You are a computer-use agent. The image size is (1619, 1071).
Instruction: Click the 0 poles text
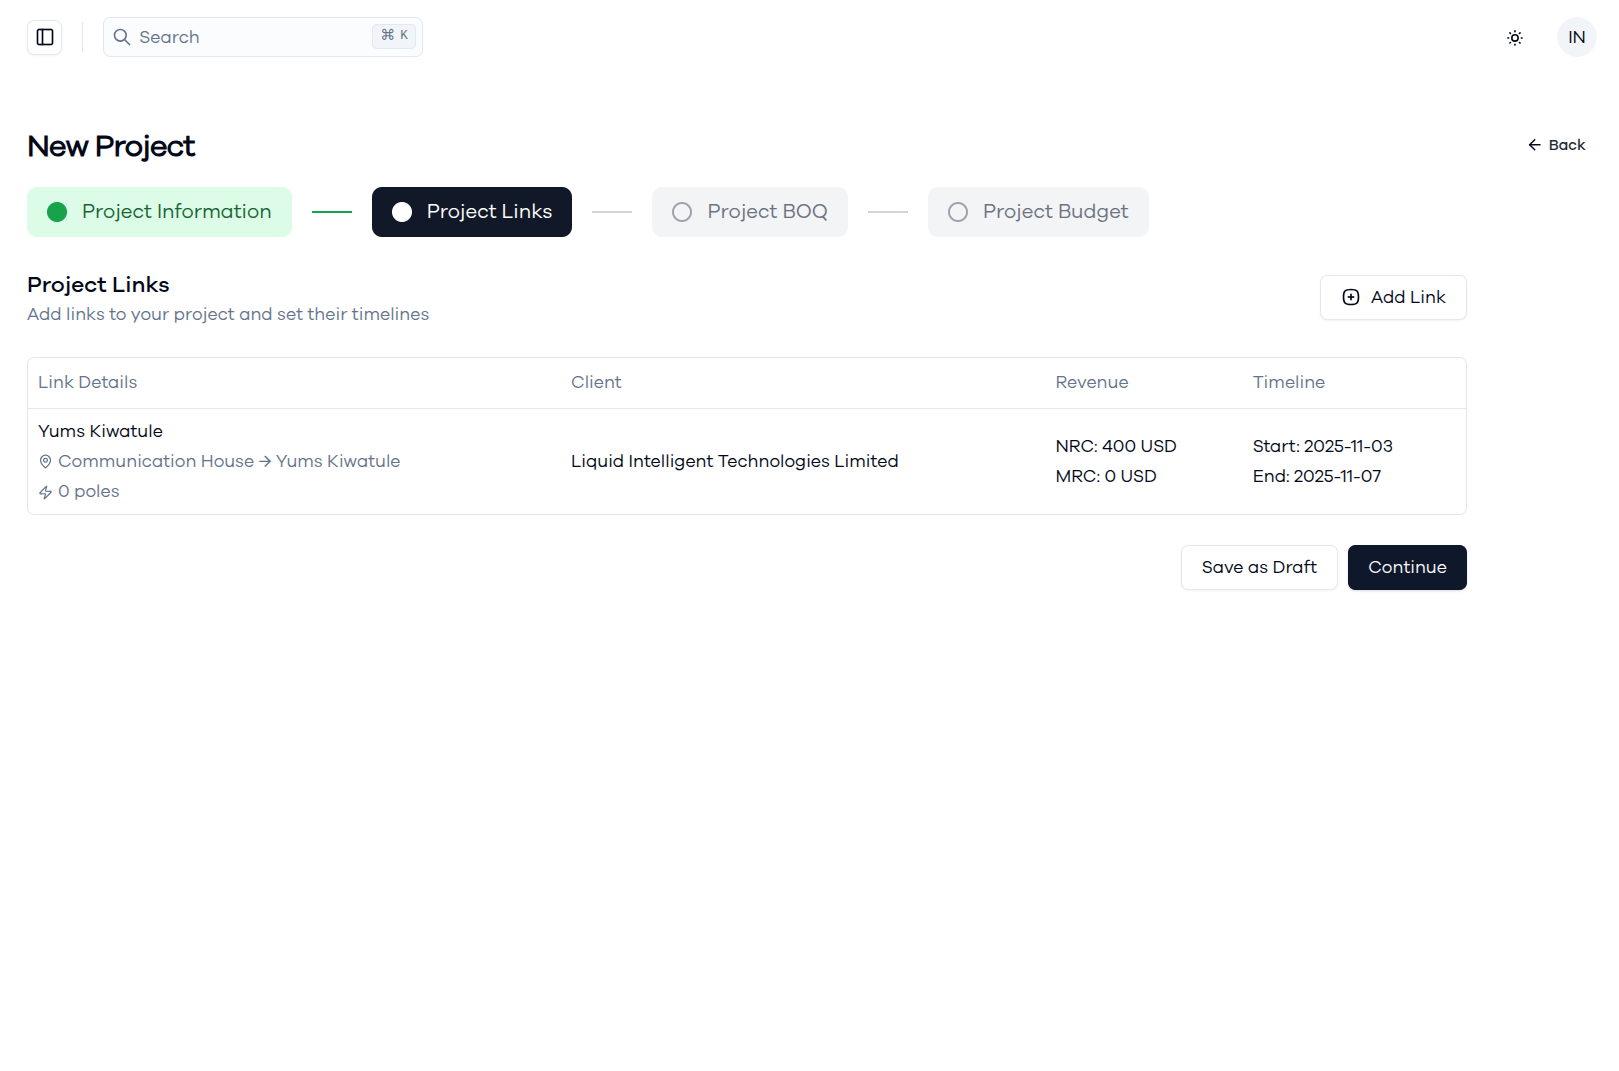[89, 491]
